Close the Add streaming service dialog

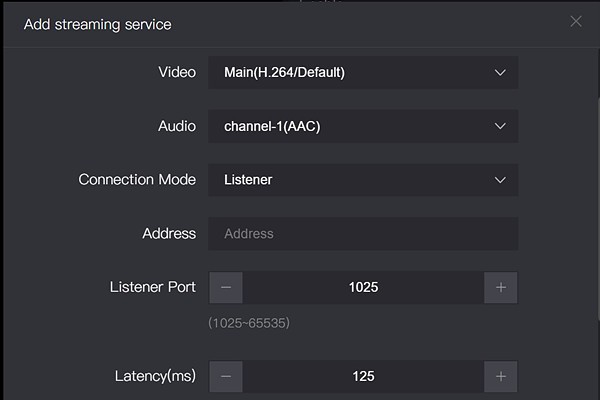(x=575, y=22)
